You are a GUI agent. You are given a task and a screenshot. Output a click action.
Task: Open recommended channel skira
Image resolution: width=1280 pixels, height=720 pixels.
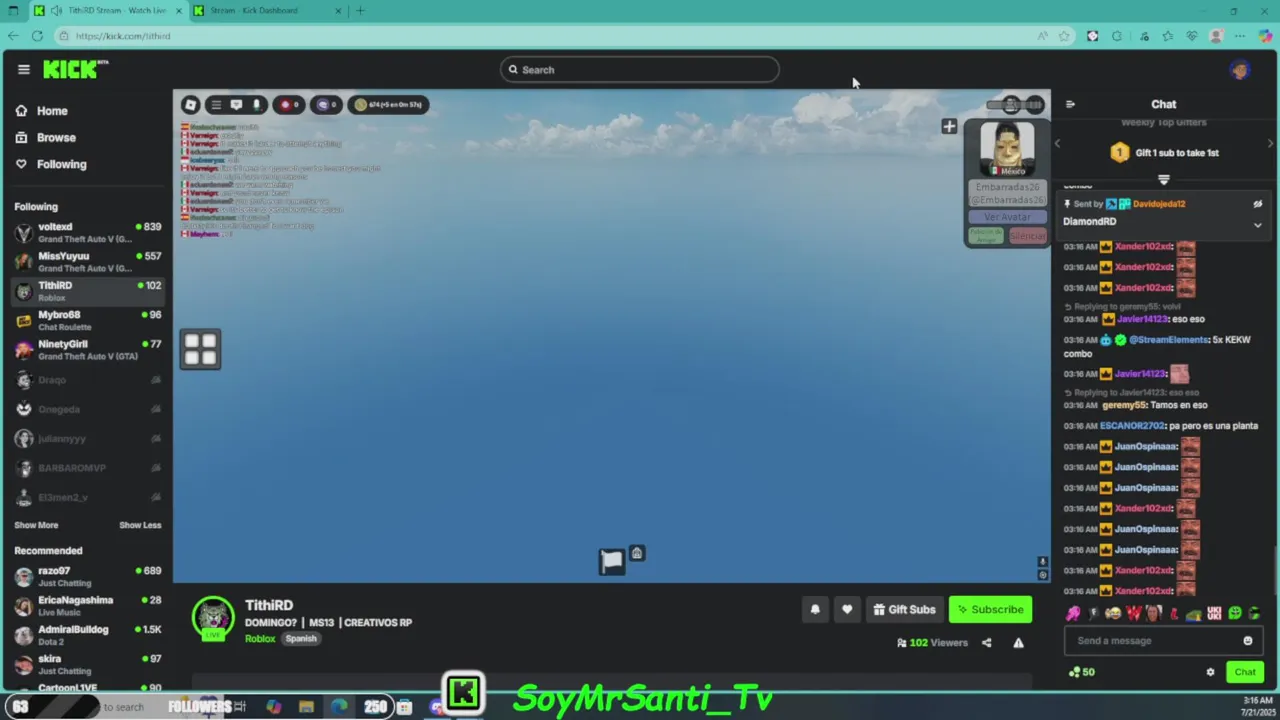(x=88, y=664)
